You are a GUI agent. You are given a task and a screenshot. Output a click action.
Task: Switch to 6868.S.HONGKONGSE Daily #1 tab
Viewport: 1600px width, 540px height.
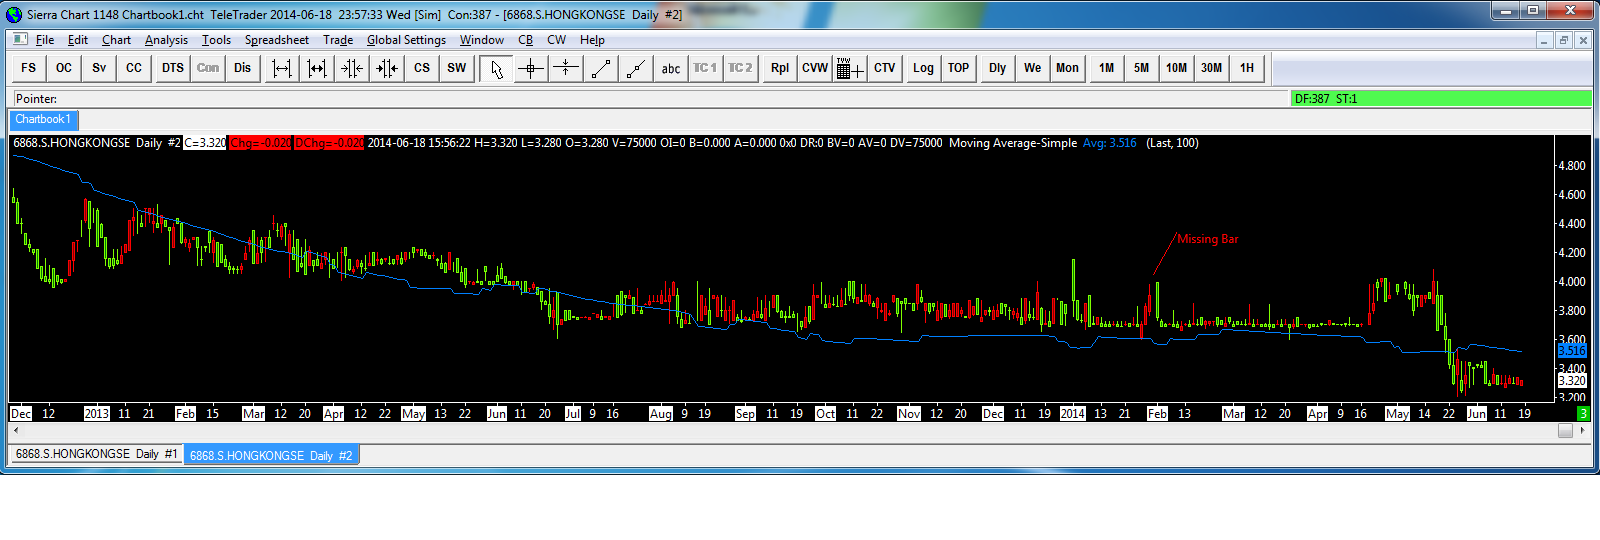pyautogui.click(x=96, y=454)
